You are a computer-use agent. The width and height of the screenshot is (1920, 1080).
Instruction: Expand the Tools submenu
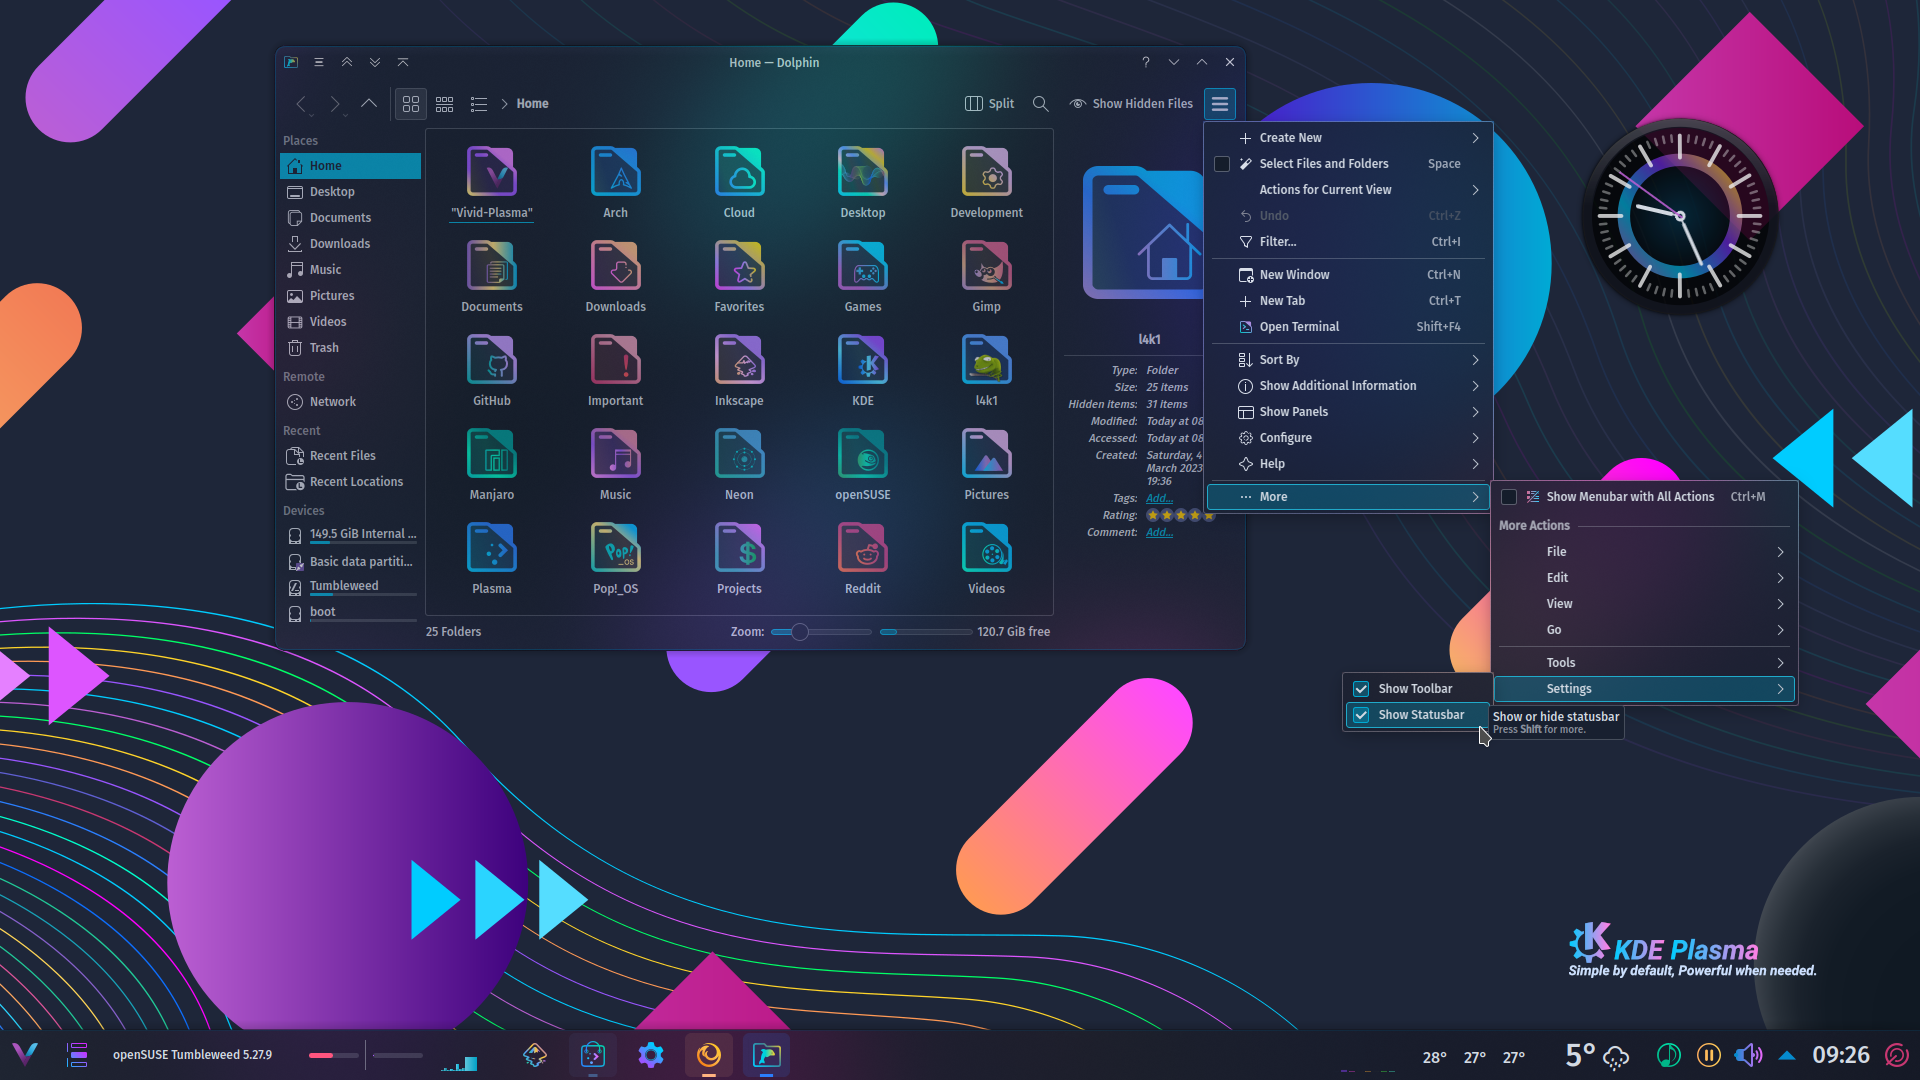(1644, 663)
